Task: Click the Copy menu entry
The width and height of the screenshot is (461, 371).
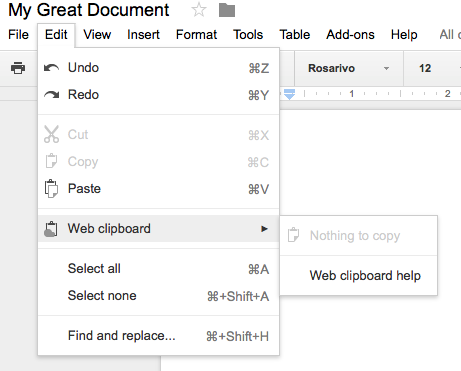Action: [159, 162]
